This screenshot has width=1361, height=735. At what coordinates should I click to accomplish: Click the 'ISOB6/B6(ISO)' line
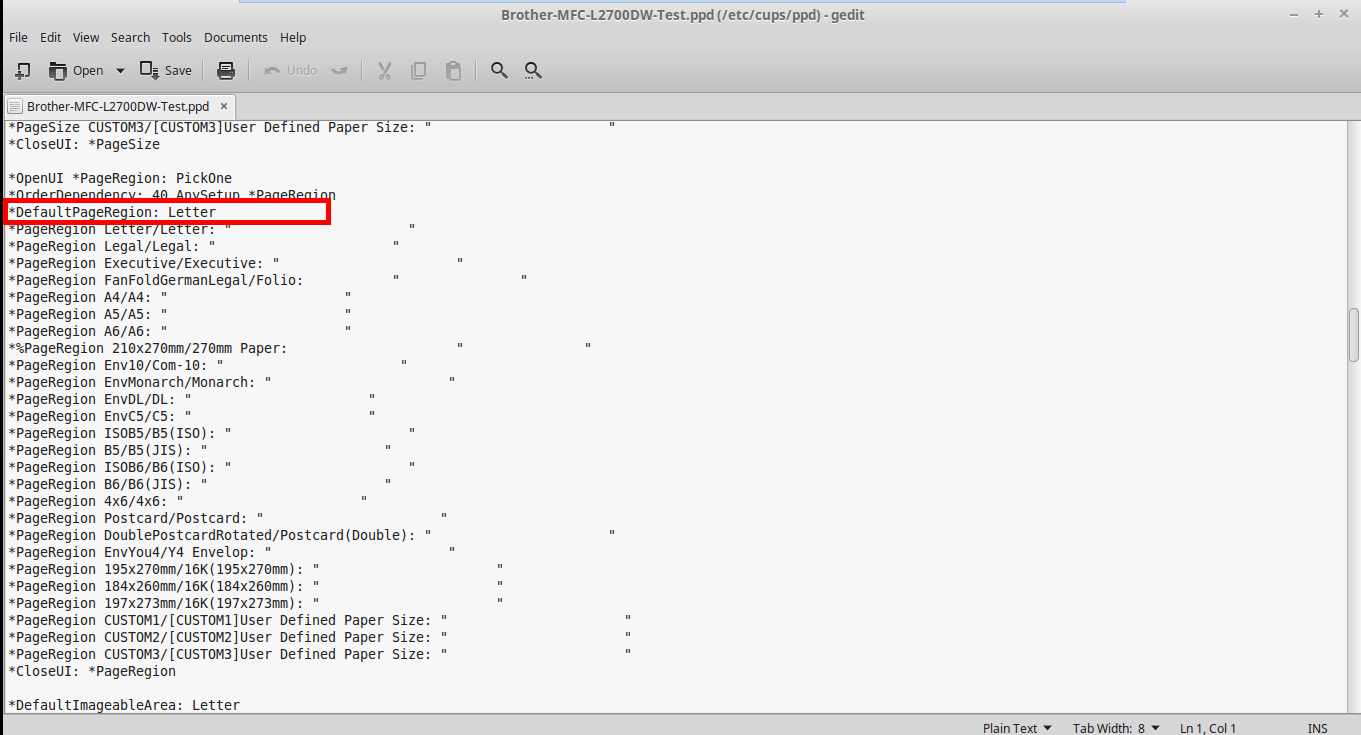(212, 467)
